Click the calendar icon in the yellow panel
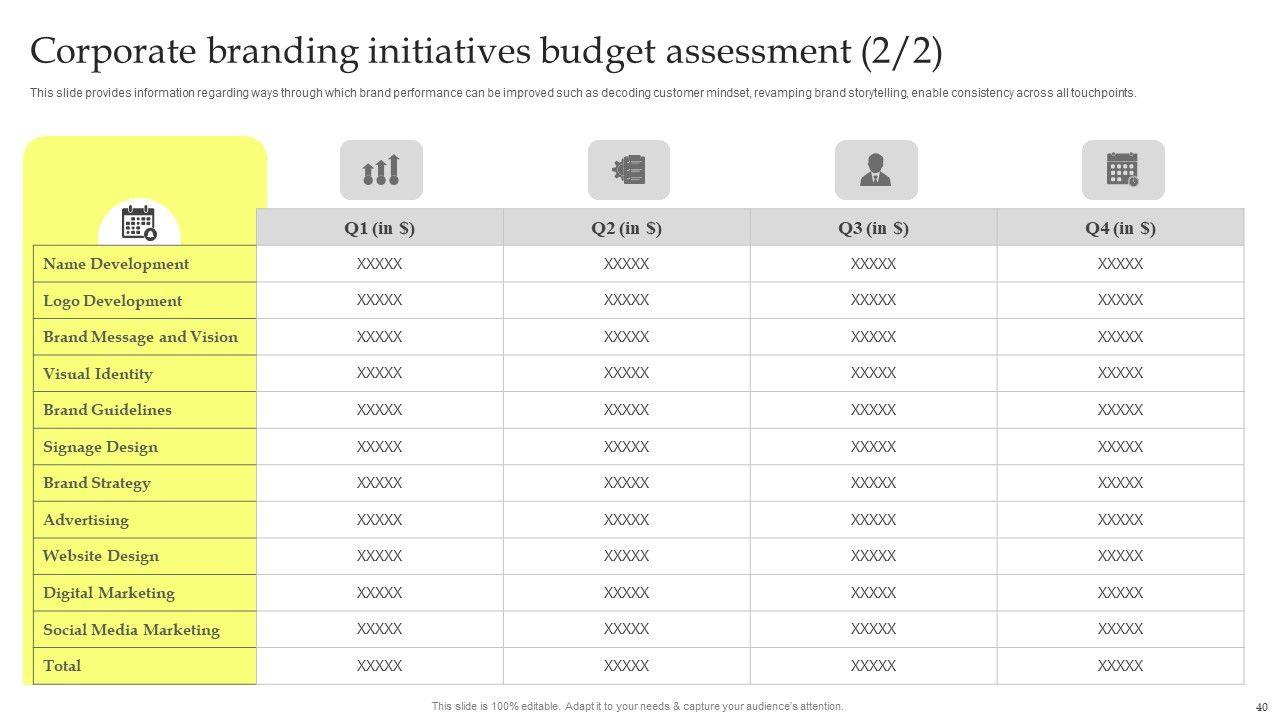Image resolution: width=1280 pixels, height=720 pixels. (139, 223)
